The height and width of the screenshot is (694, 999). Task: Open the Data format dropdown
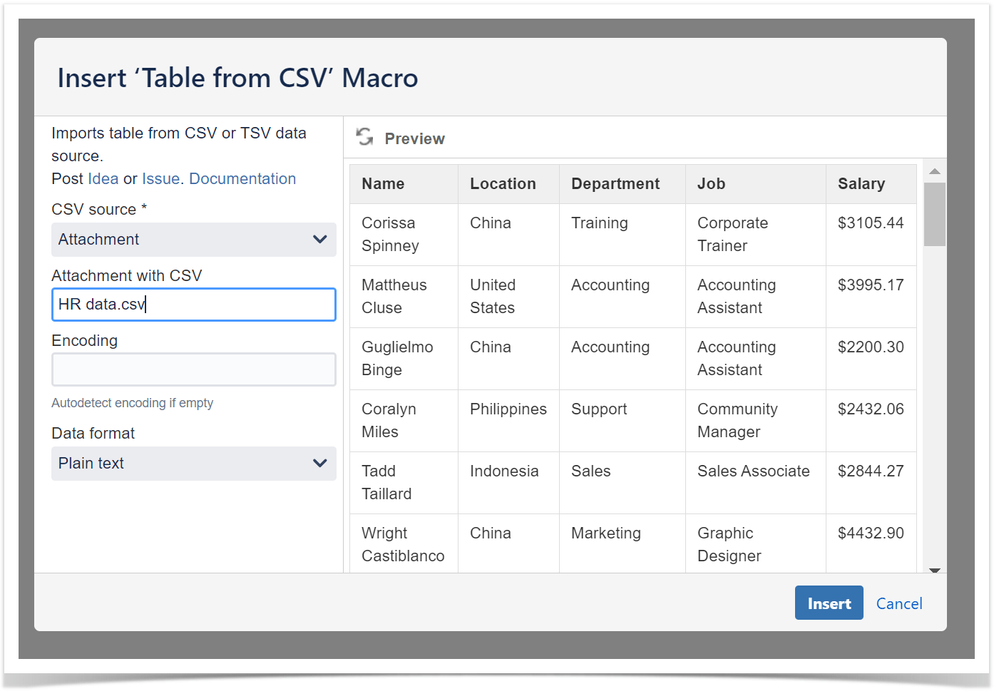tap(193, 463)
